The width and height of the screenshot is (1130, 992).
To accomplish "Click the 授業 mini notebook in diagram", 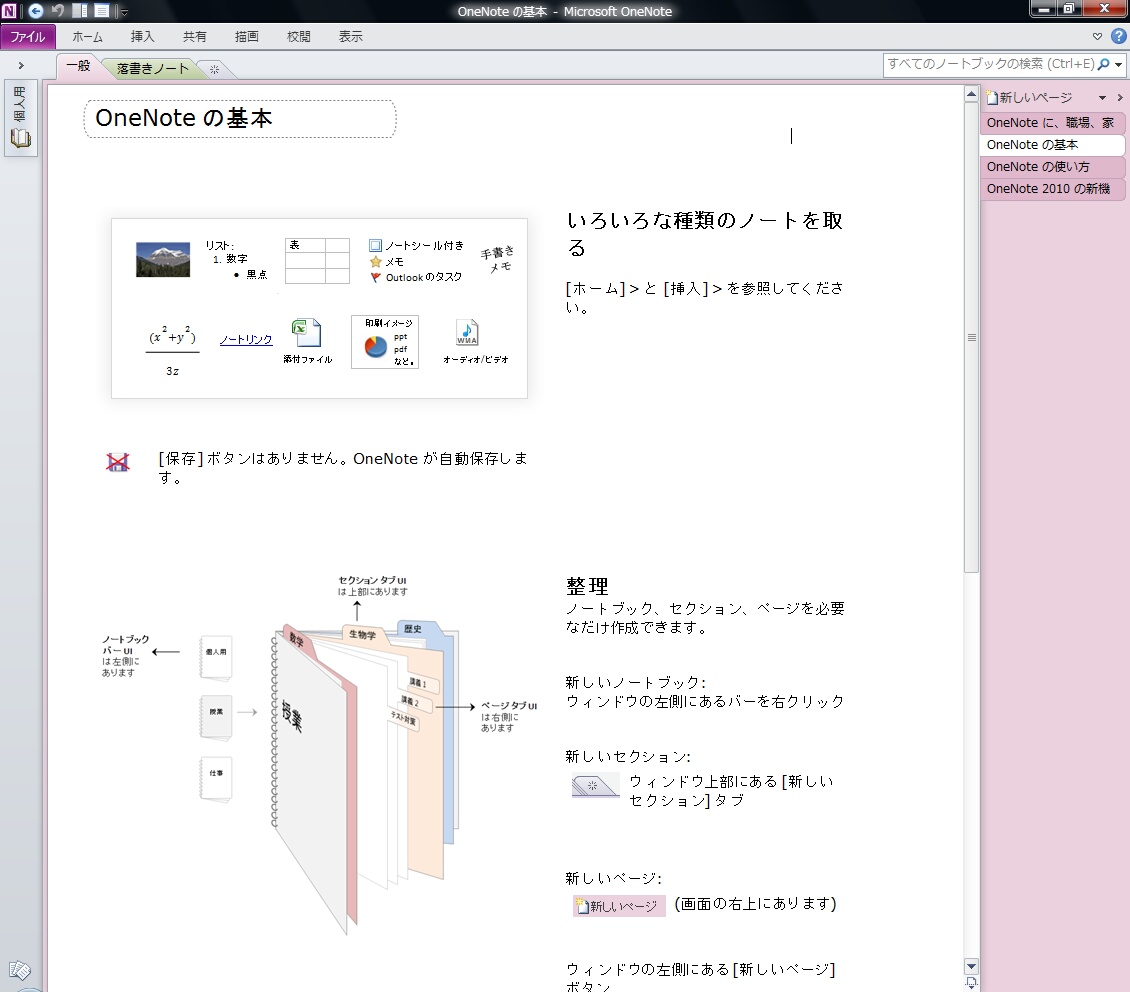I will point(216,717).
